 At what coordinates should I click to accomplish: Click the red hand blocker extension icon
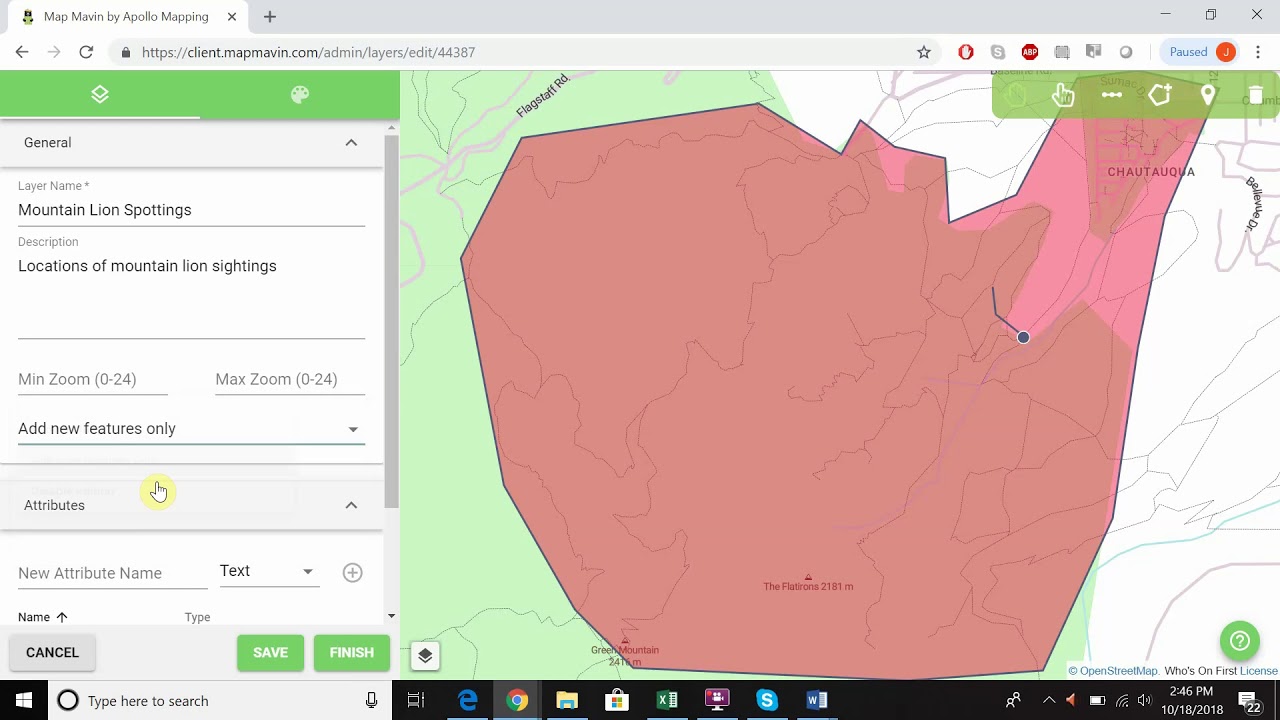pyautogui.click(x=966, y=52)
